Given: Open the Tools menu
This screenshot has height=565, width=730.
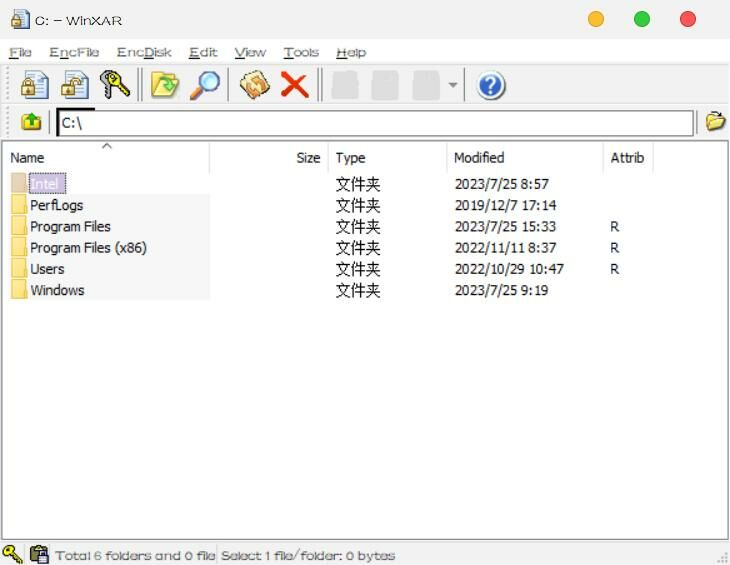Looking at the screenshot, I should point(301,52).
